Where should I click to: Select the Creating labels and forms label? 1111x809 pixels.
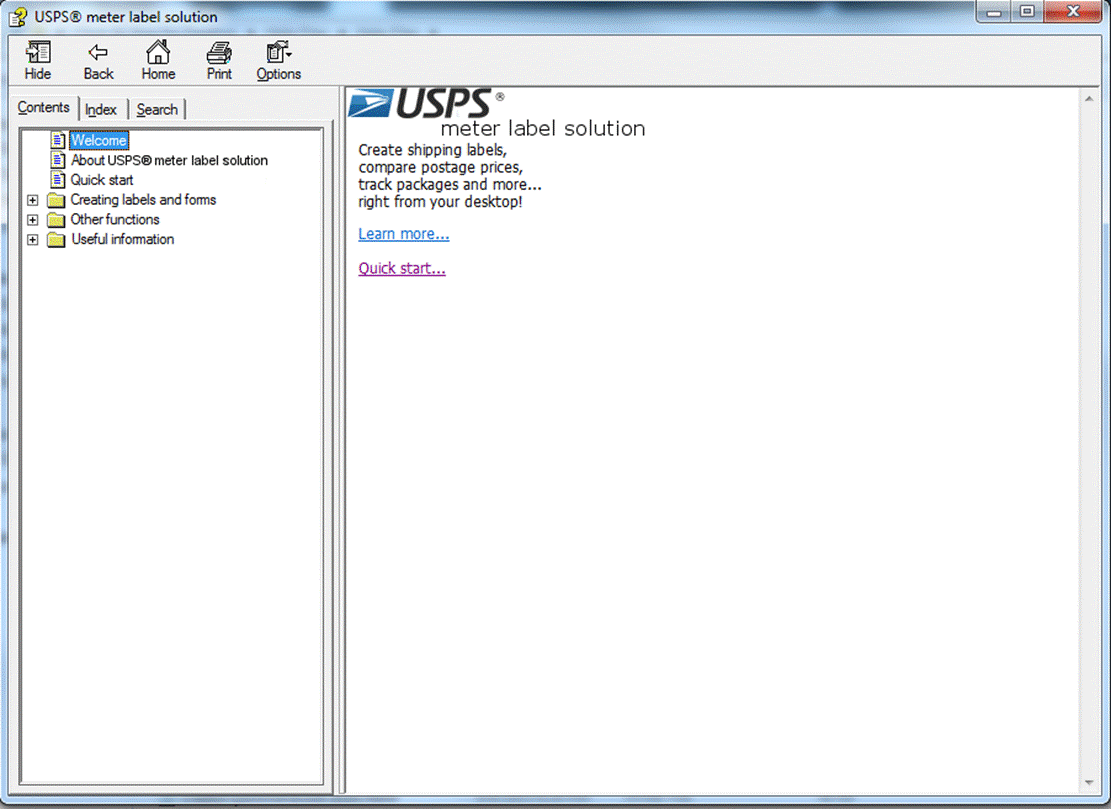(143, 200)
